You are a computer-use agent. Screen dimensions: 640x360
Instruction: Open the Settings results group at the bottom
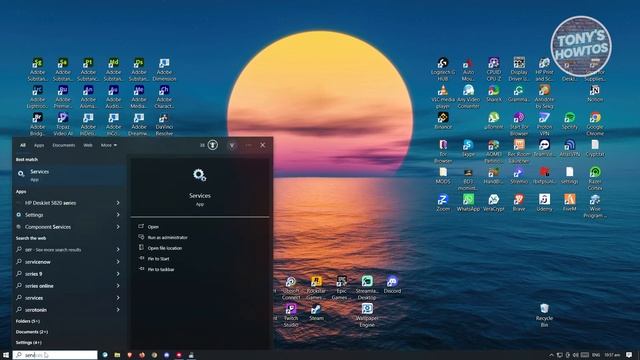point(29,342)
